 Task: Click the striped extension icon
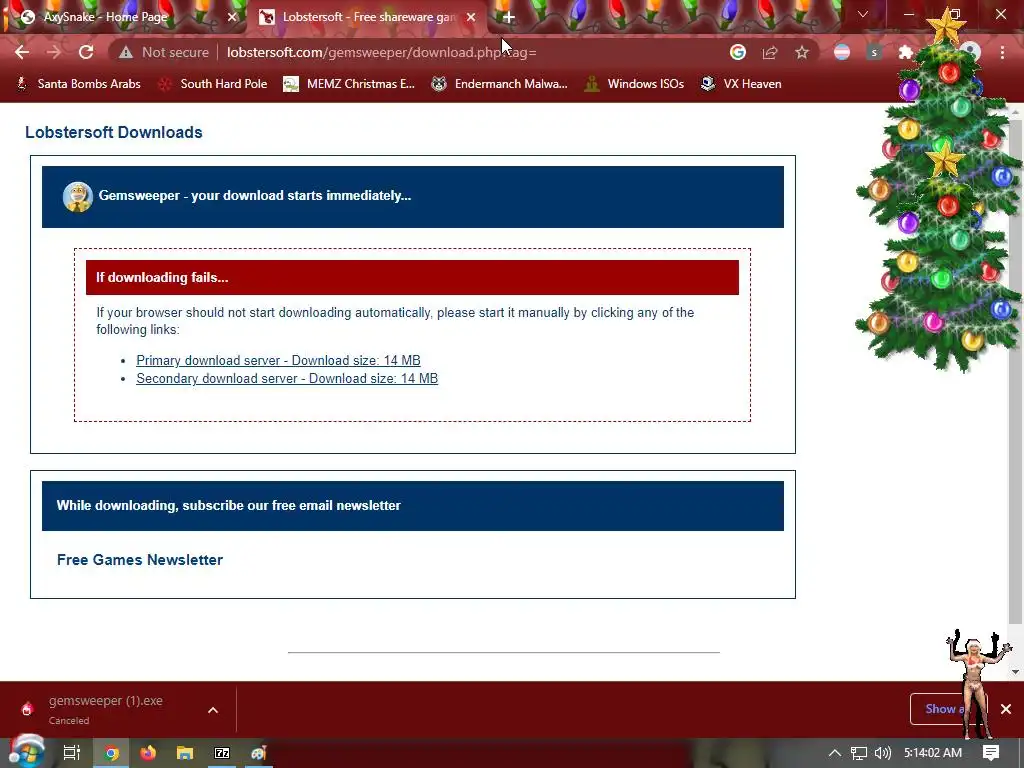tap(842, 52)
